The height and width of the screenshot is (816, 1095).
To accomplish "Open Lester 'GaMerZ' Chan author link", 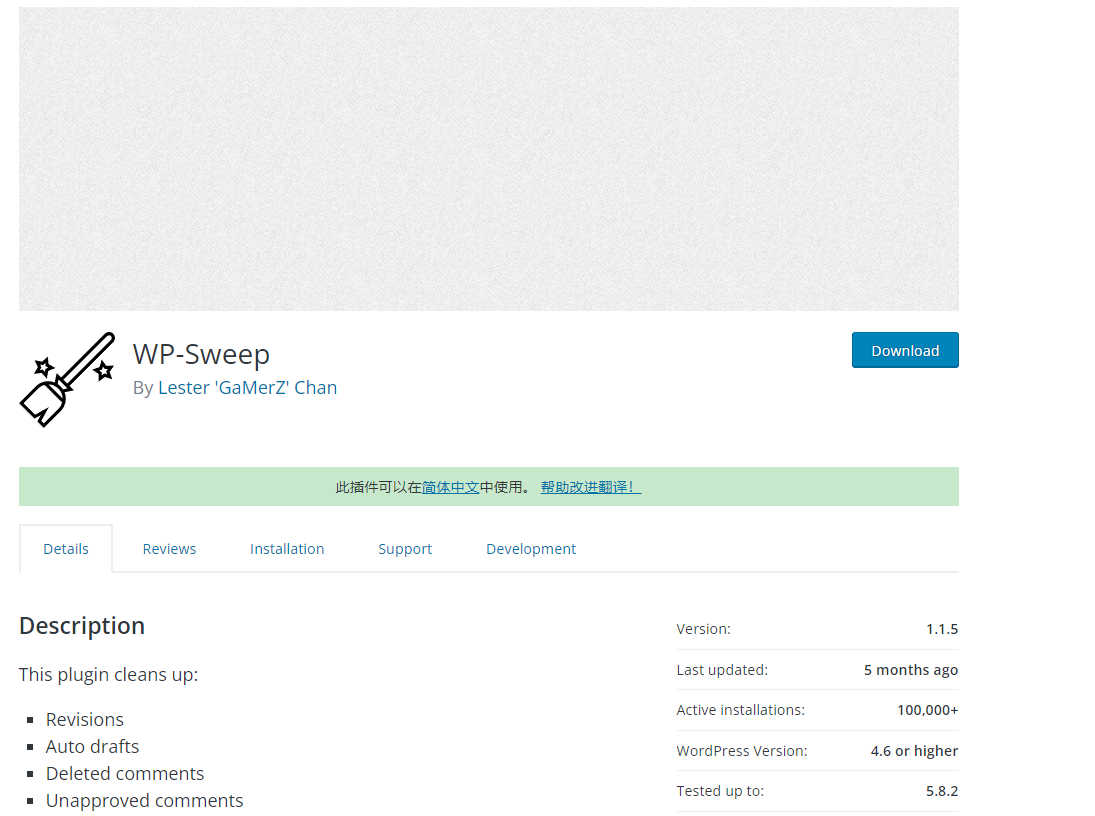I will click(247, 388).
